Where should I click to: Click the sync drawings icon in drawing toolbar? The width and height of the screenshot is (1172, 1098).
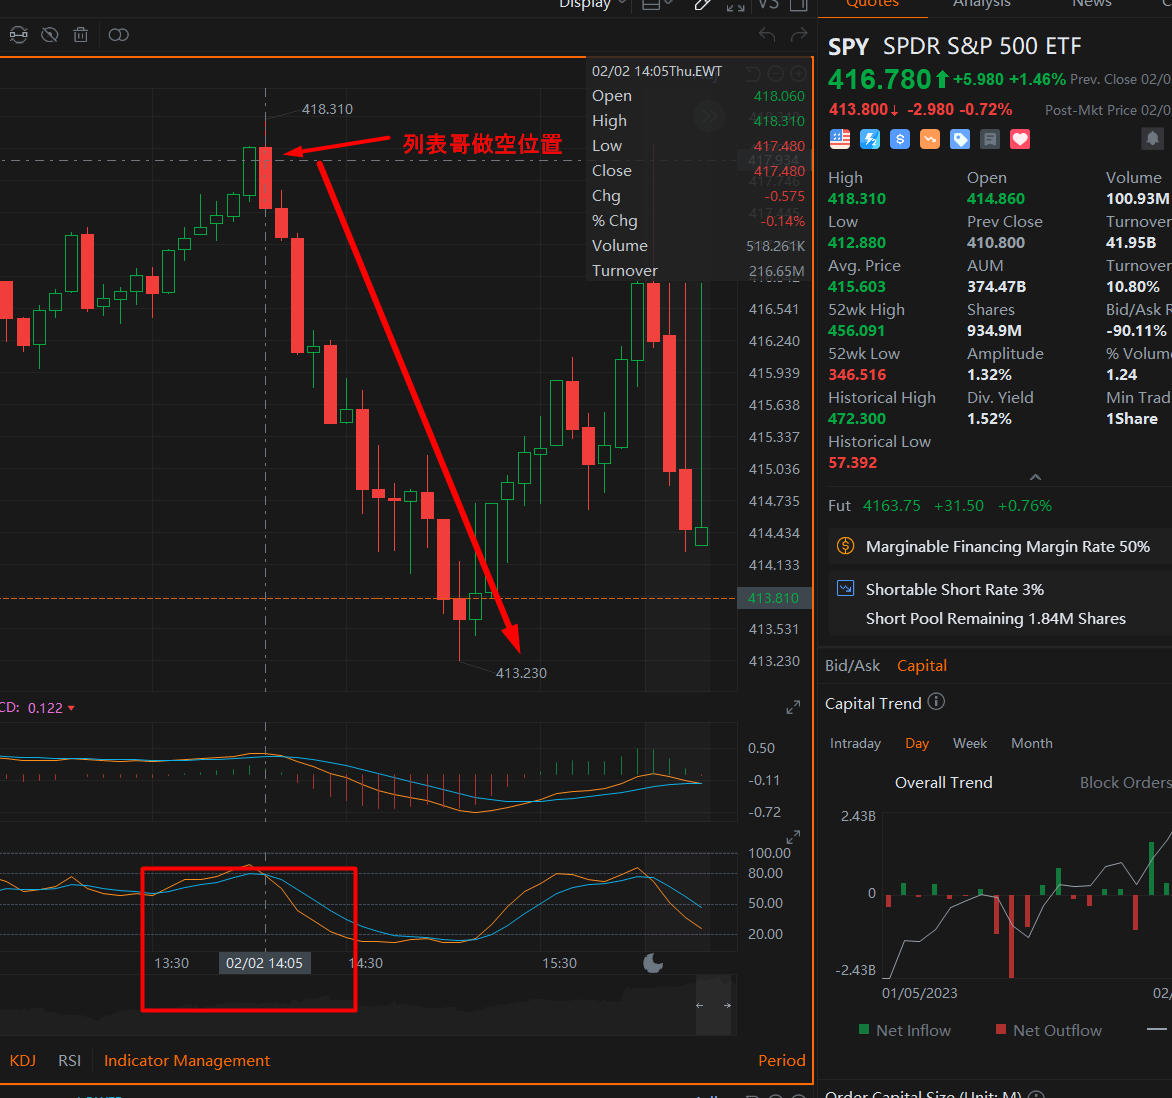[x=19, y=34]
